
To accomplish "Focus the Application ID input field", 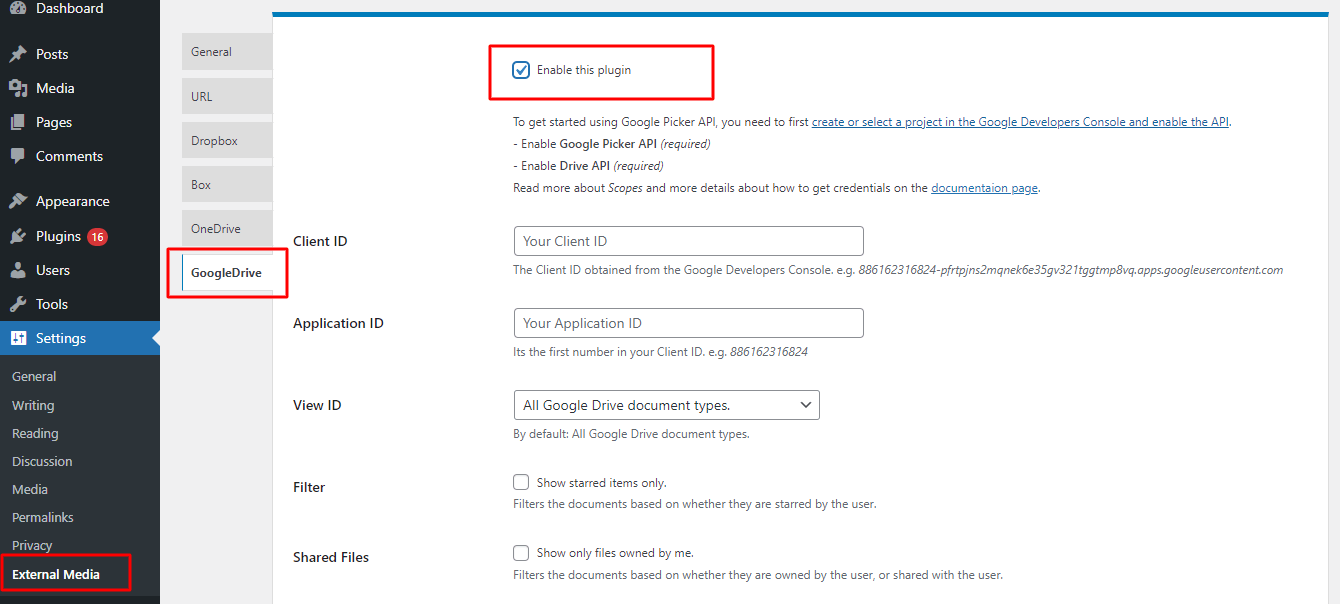I will pyautogui.click(x=688, y=323).
